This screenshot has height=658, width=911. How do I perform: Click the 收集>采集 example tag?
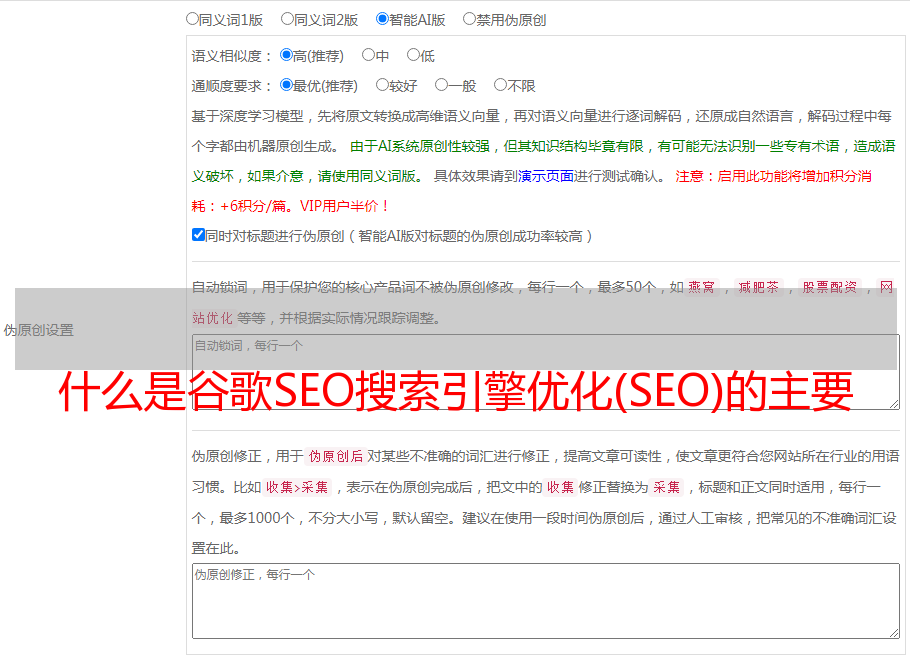click(x=297, y=487)
